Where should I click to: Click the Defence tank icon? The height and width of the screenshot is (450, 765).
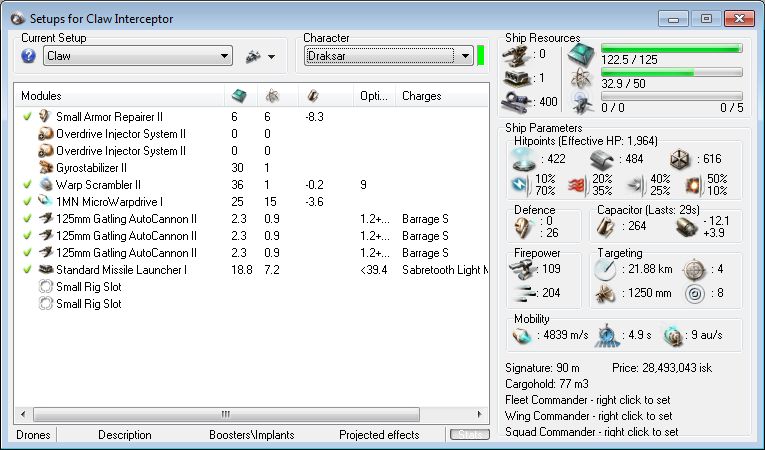[523, 227]
